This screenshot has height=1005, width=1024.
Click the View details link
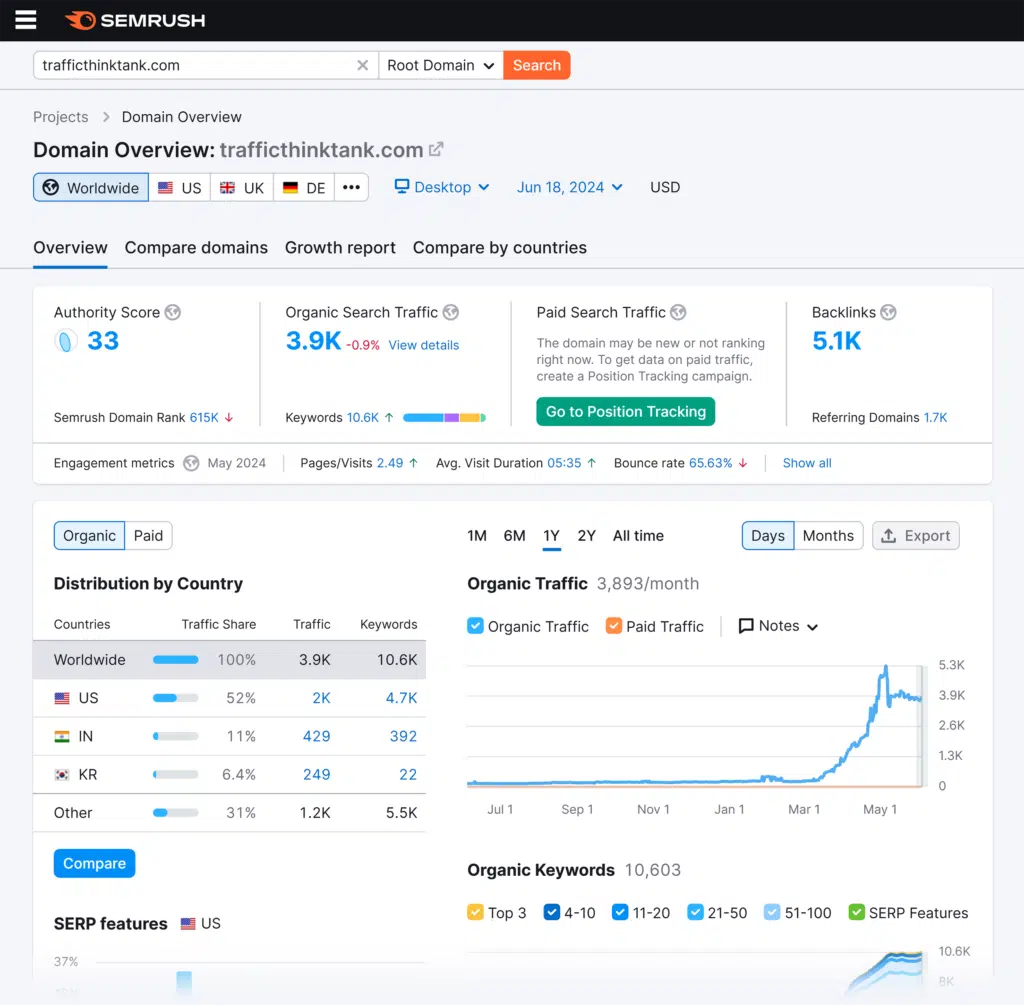click(424, 345)
